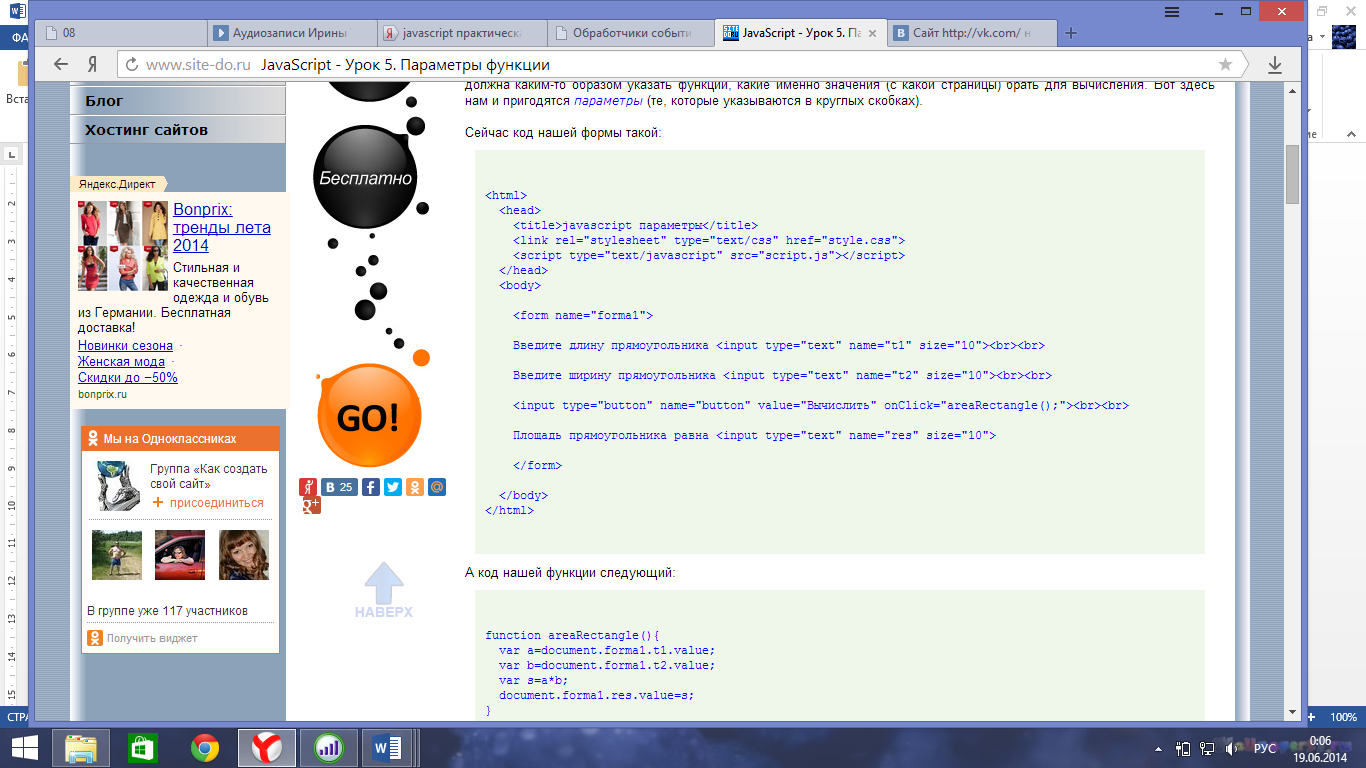1366x768 pixels.
Task: Switch to Обработчики событи tab
Action: click(x=632, y=33)
